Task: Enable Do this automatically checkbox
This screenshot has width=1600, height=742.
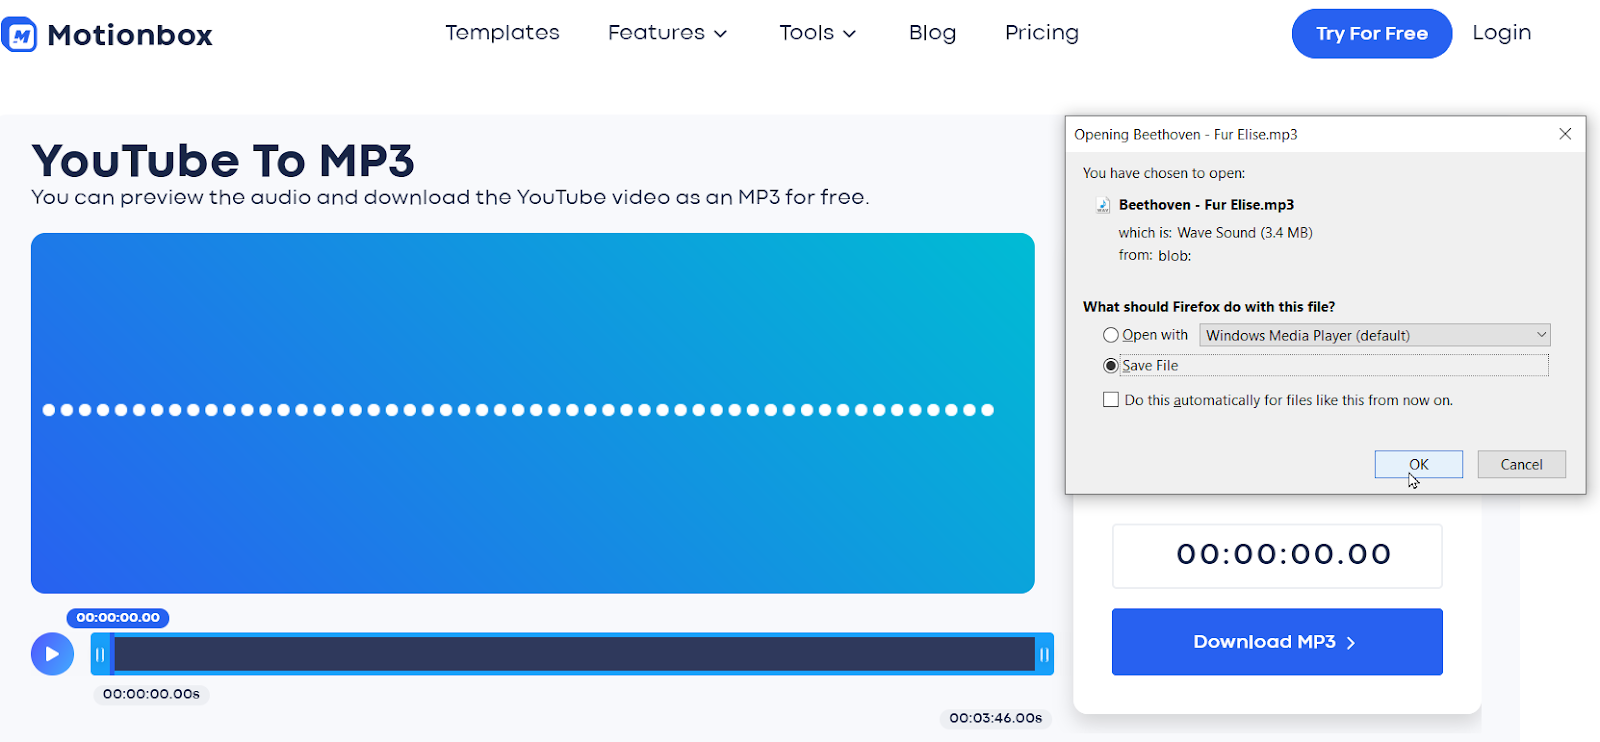Action: pyautogui.click(x=1111, y=400)
